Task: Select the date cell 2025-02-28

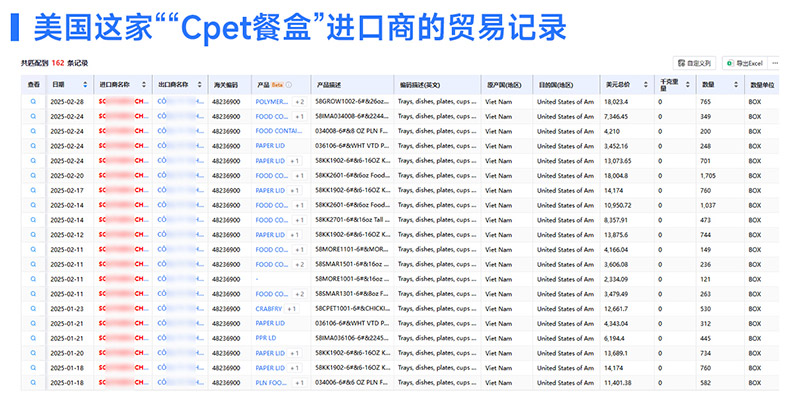Action: tap(67, 102)
